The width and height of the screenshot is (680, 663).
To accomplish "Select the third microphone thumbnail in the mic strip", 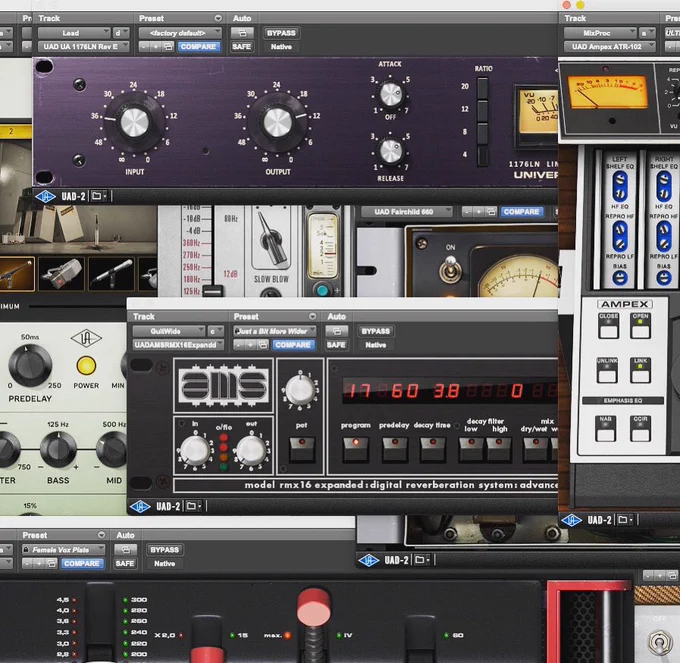I will pos(111,274).
